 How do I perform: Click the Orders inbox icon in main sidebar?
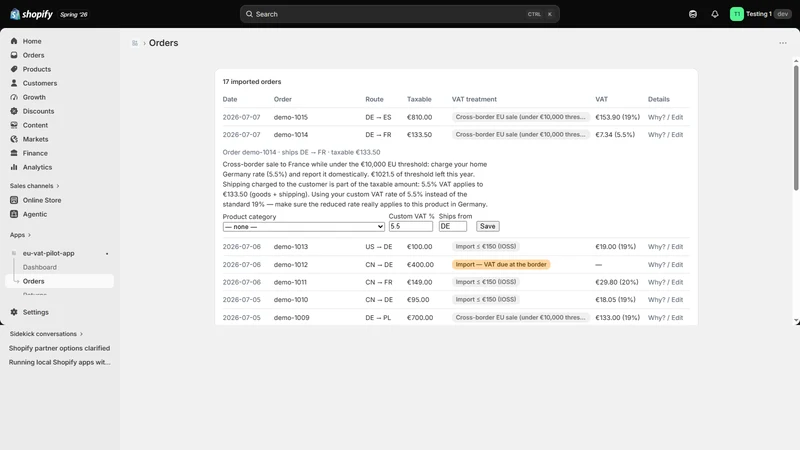[14, 55]
